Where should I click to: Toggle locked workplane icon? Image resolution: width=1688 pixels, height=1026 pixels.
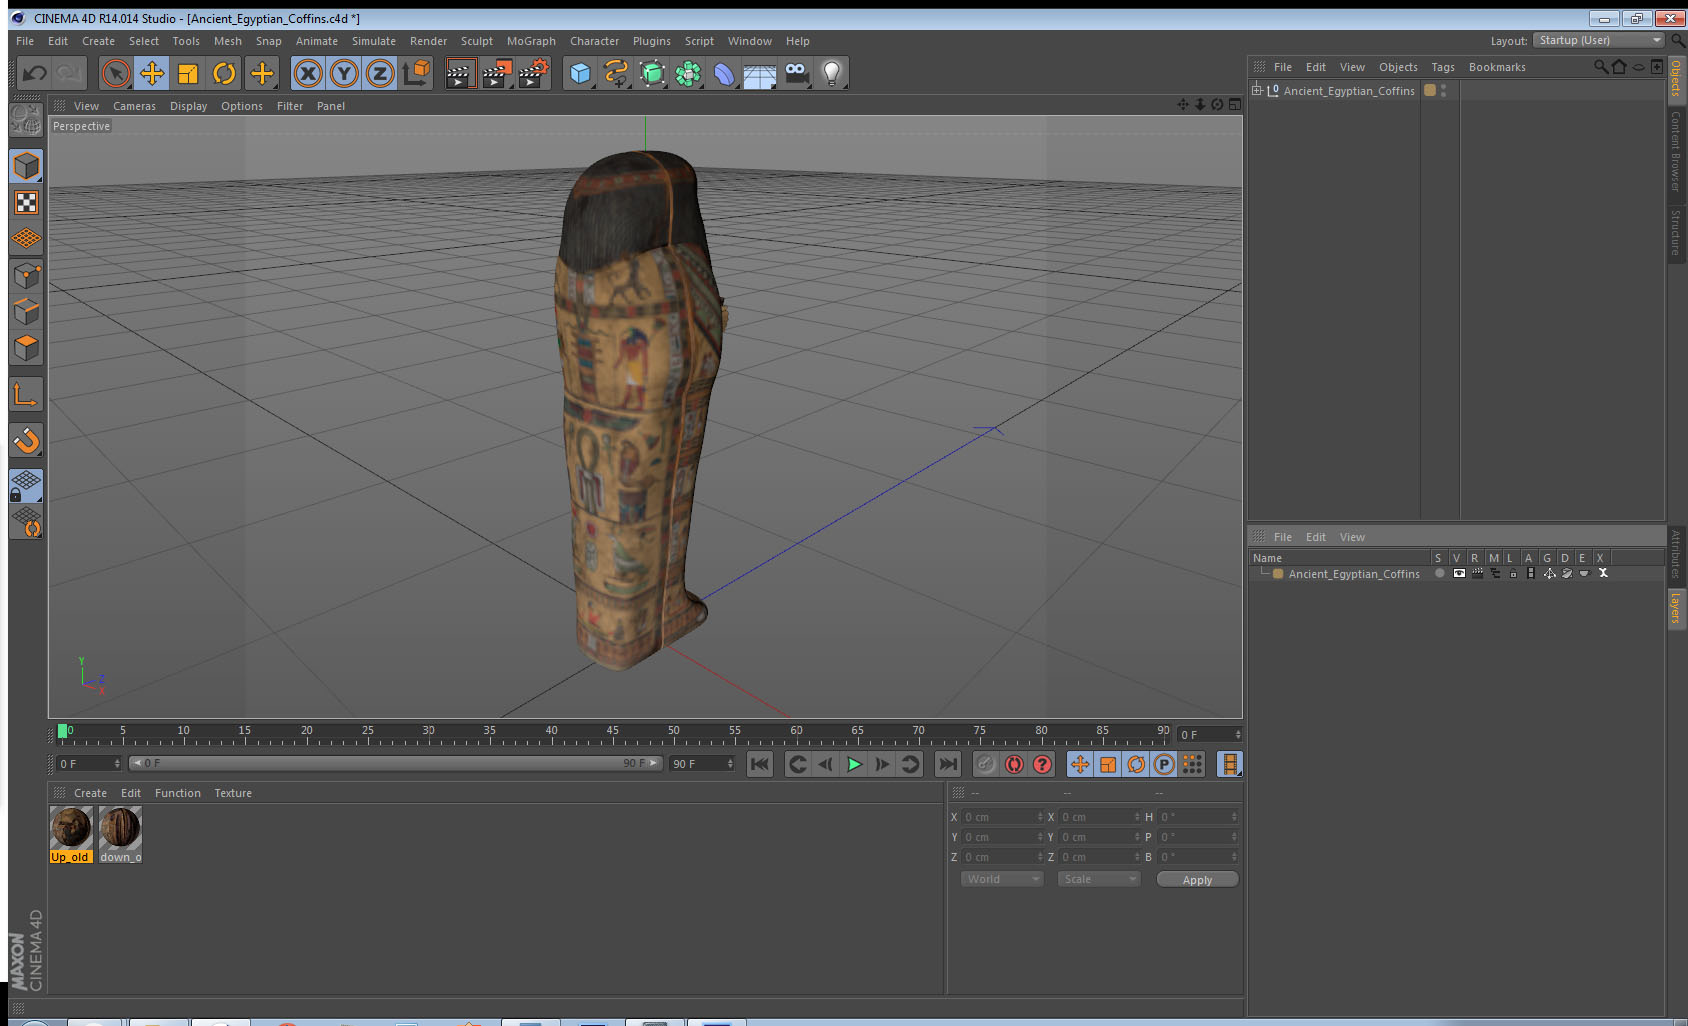click(x=26, y=486)
